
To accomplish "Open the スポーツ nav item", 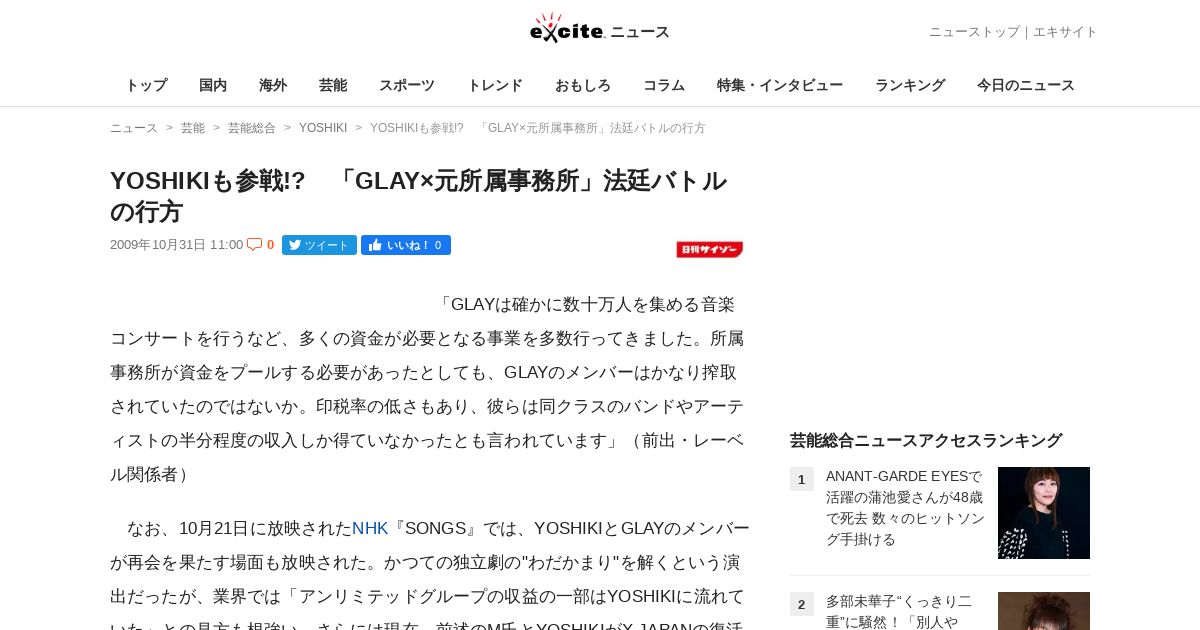I will coord(407,85).
